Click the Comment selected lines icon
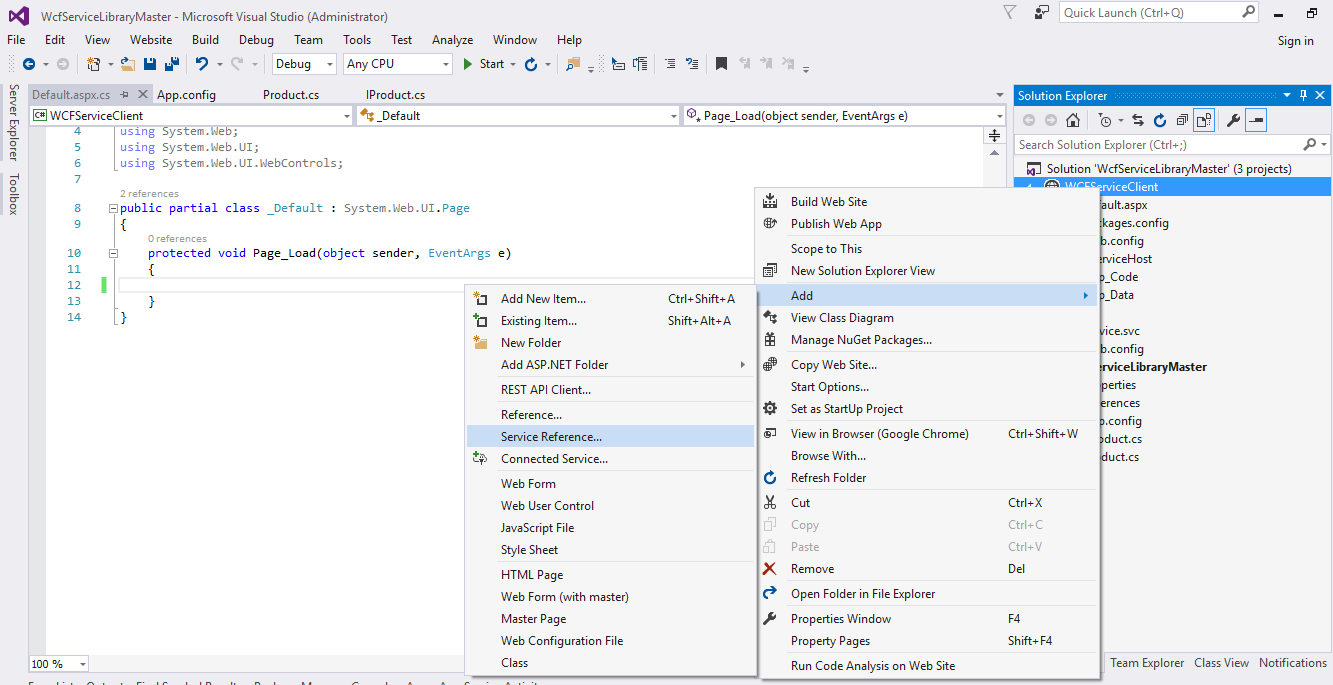This screenshot has height=685, width=1333. pyautogui.click(x=669, y=64)
